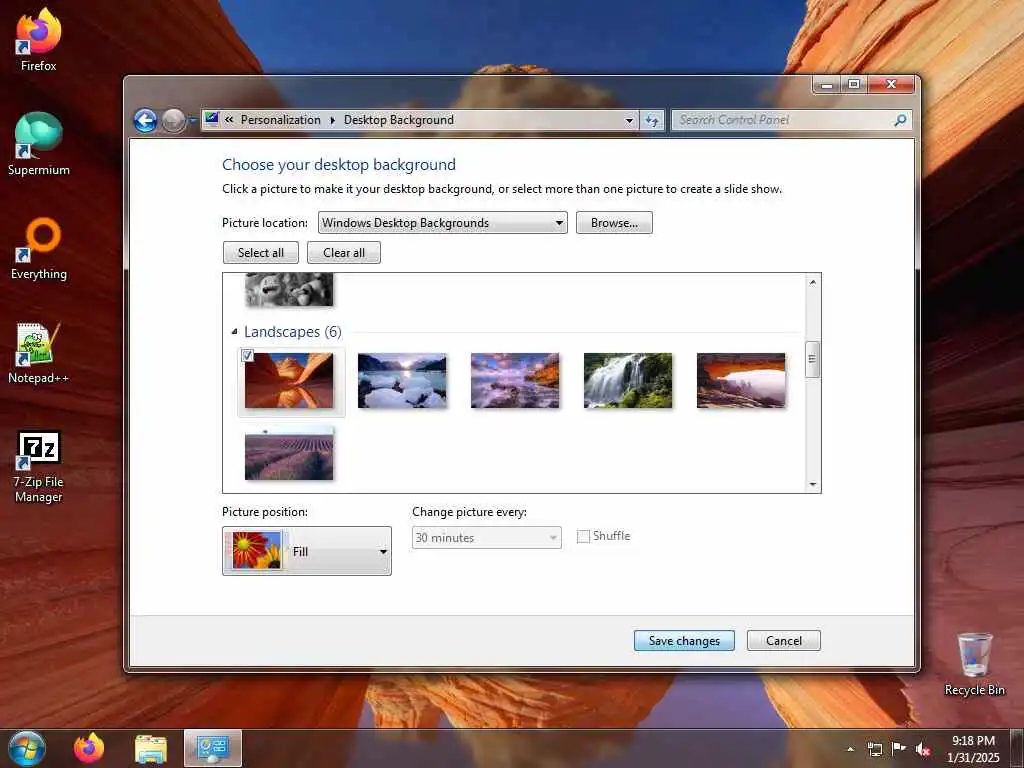The width and height of the screenshot is (1024, 768).
Task: Open the network tray icon
Action: pyautogui.click(x=875, y=749)
